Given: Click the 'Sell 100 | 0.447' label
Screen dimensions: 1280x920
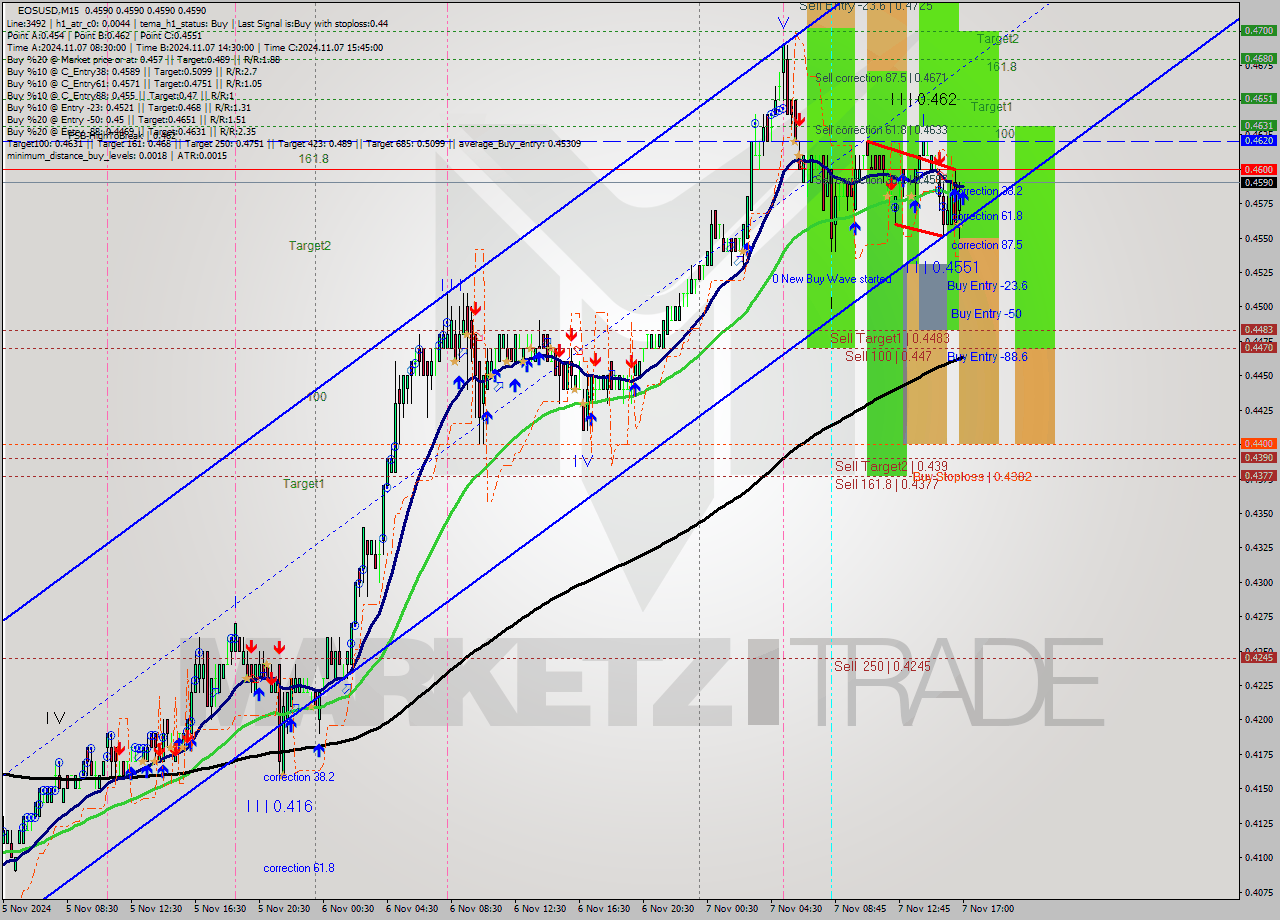Looking at the screenshot, I should click(888, 355).
